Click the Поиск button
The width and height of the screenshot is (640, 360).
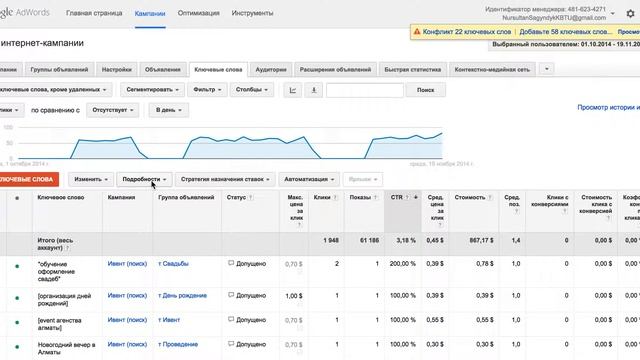[425, 90]
